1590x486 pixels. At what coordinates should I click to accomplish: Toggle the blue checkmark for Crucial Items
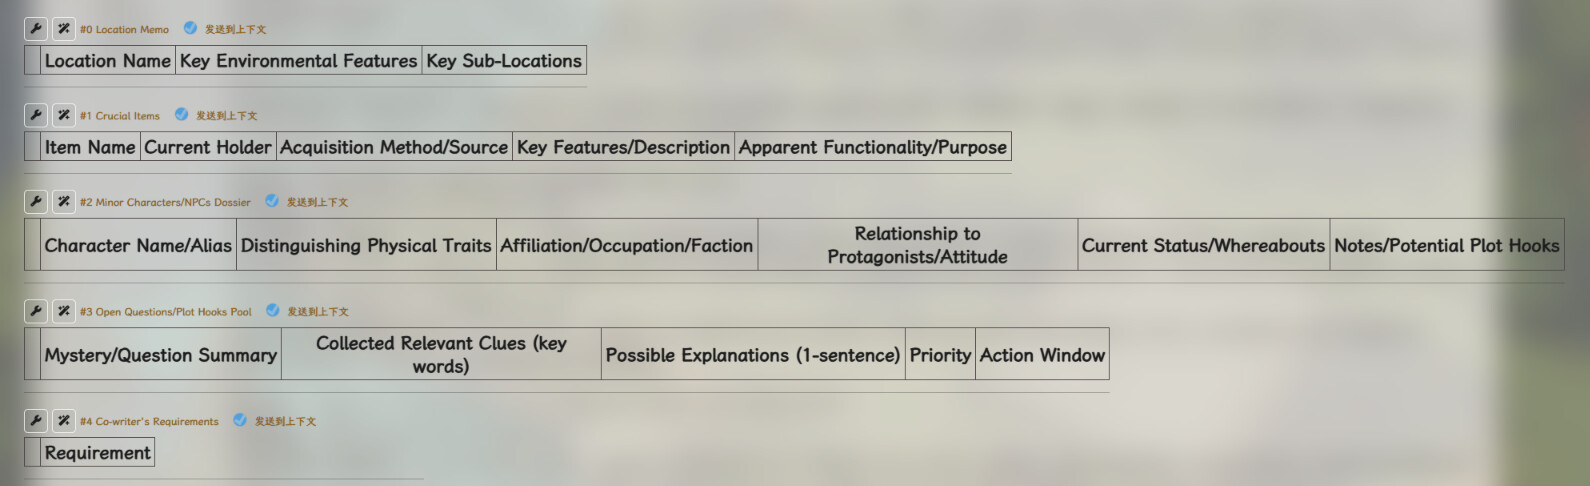pos(181,114)
